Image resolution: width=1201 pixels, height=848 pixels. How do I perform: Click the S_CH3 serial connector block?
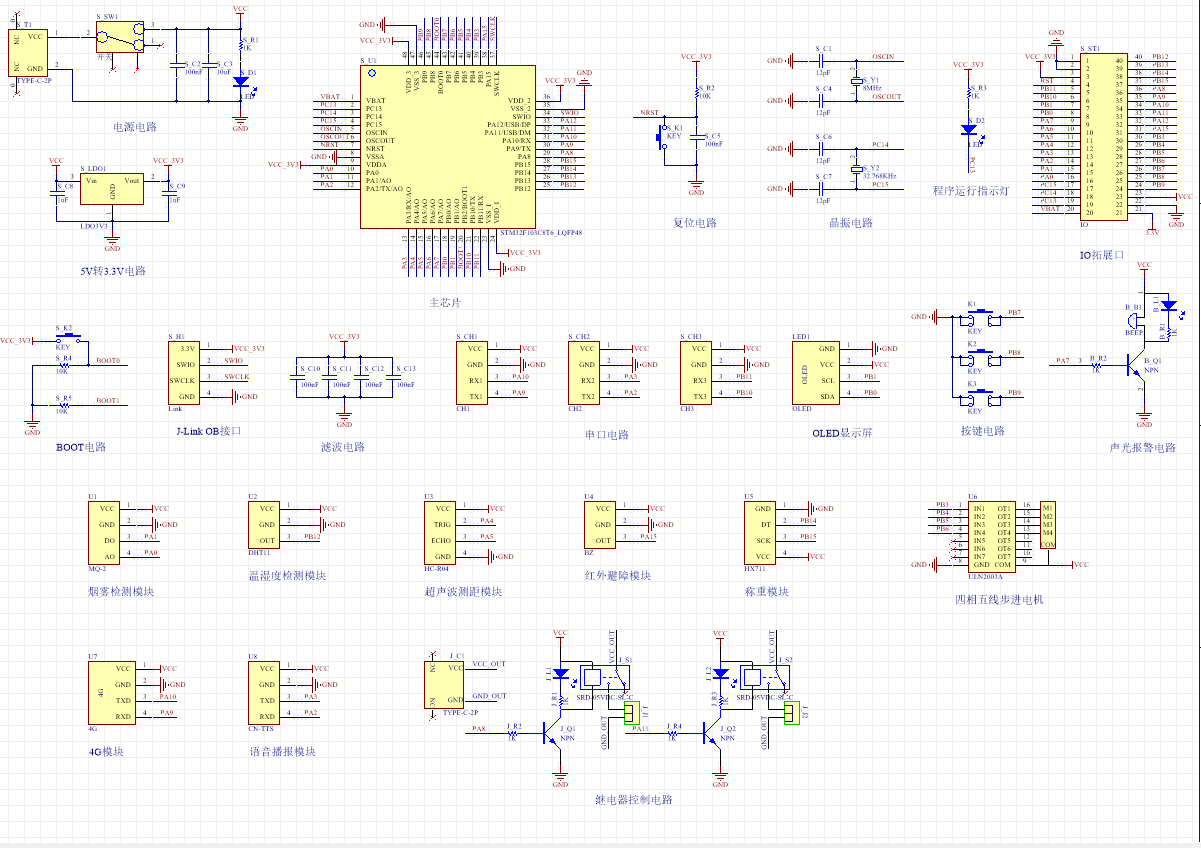pos(696,373)
